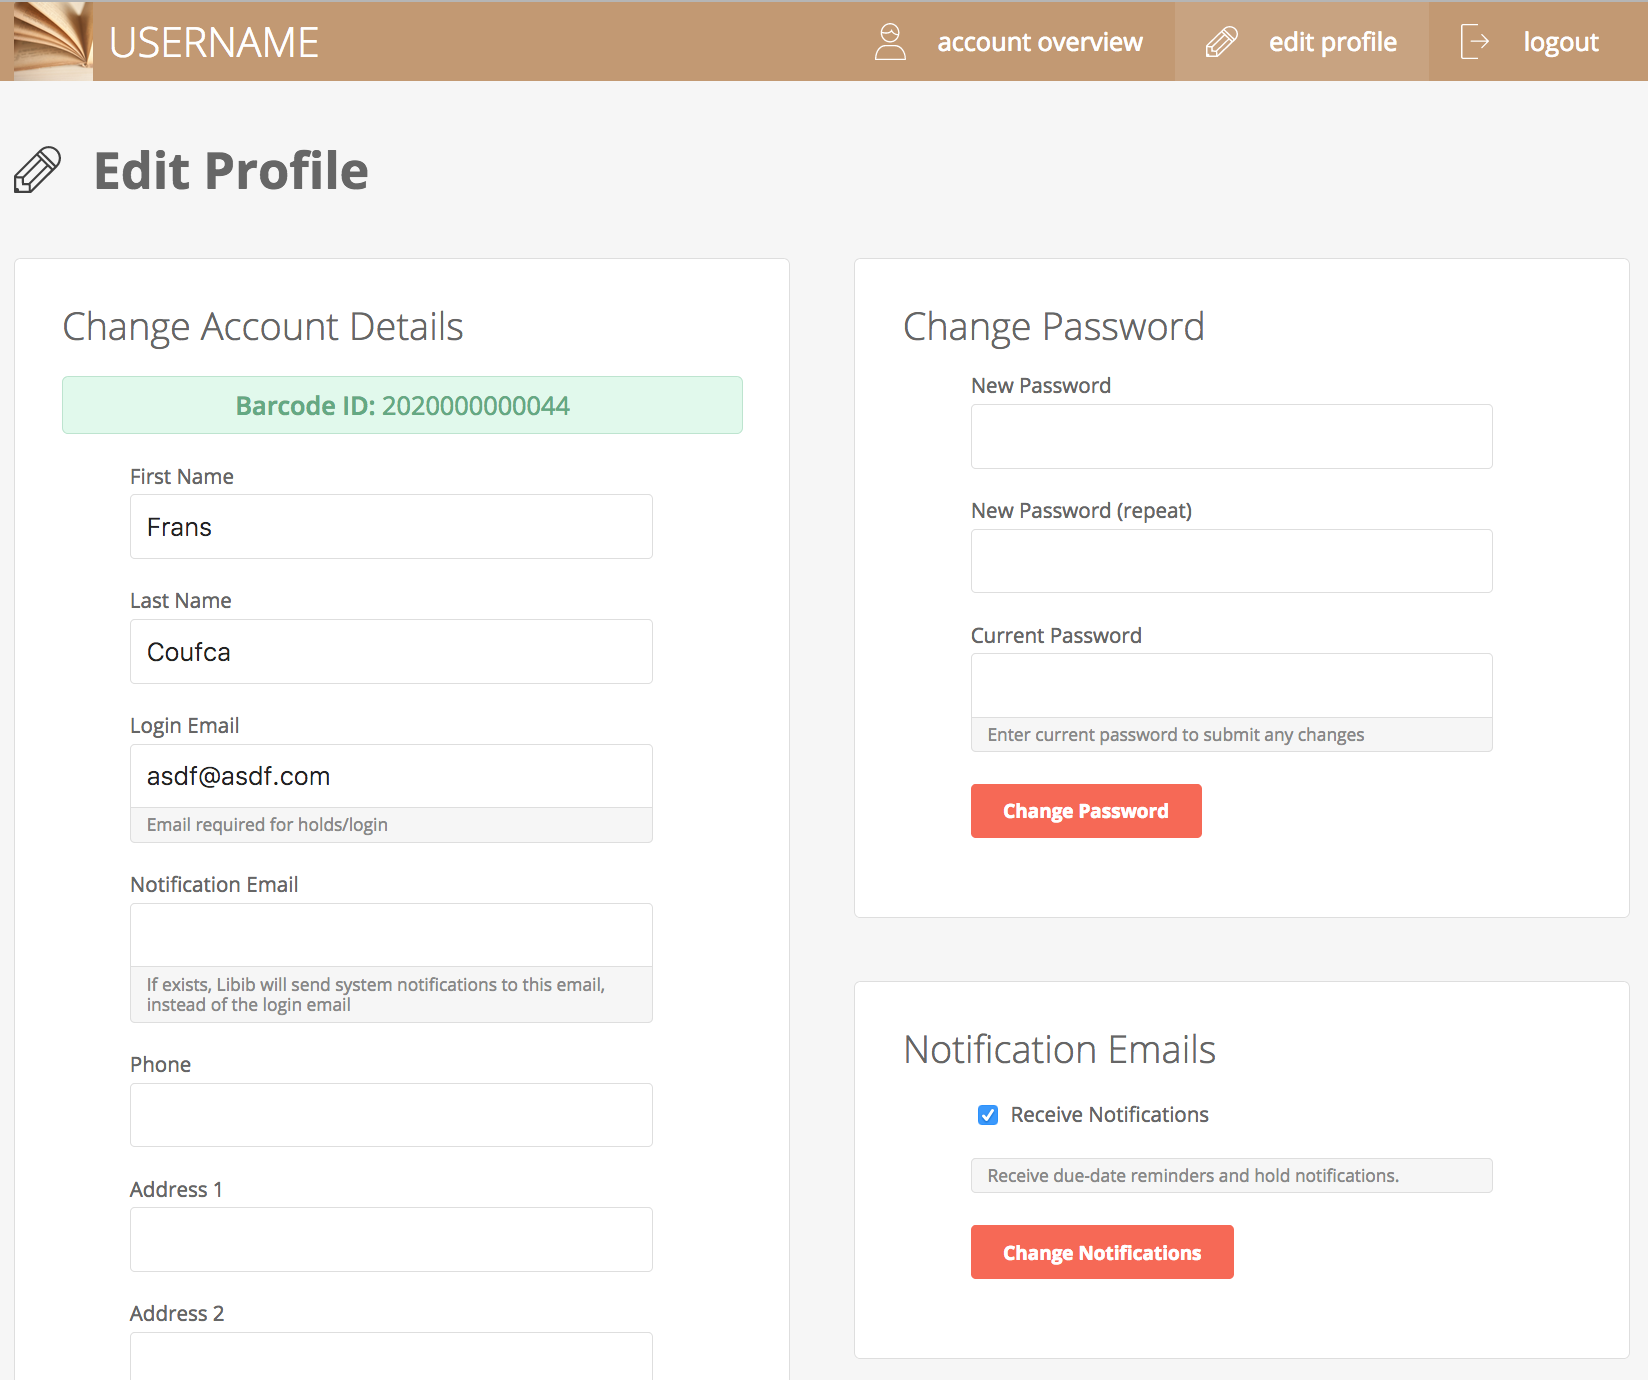Click the Login Email input field
Image resolution: width=1648 pixels, height=1380 pixels.
(391, 776)
